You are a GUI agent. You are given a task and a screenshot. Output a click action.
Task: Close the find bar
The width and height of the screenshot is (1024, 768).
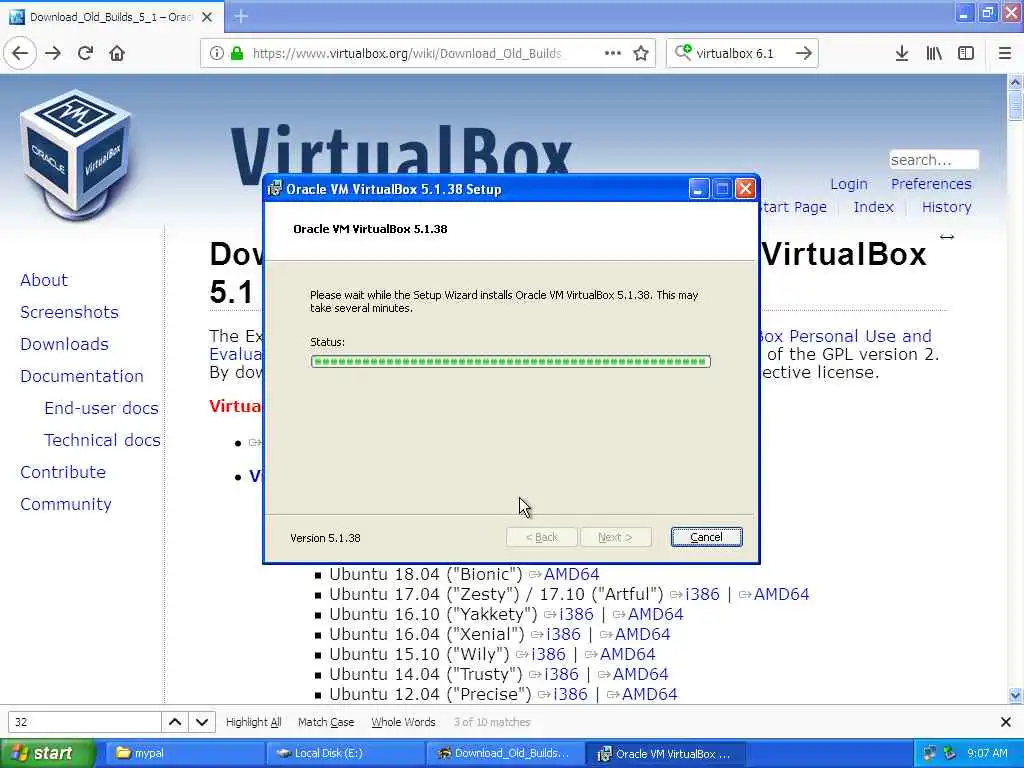(1006, 722)
